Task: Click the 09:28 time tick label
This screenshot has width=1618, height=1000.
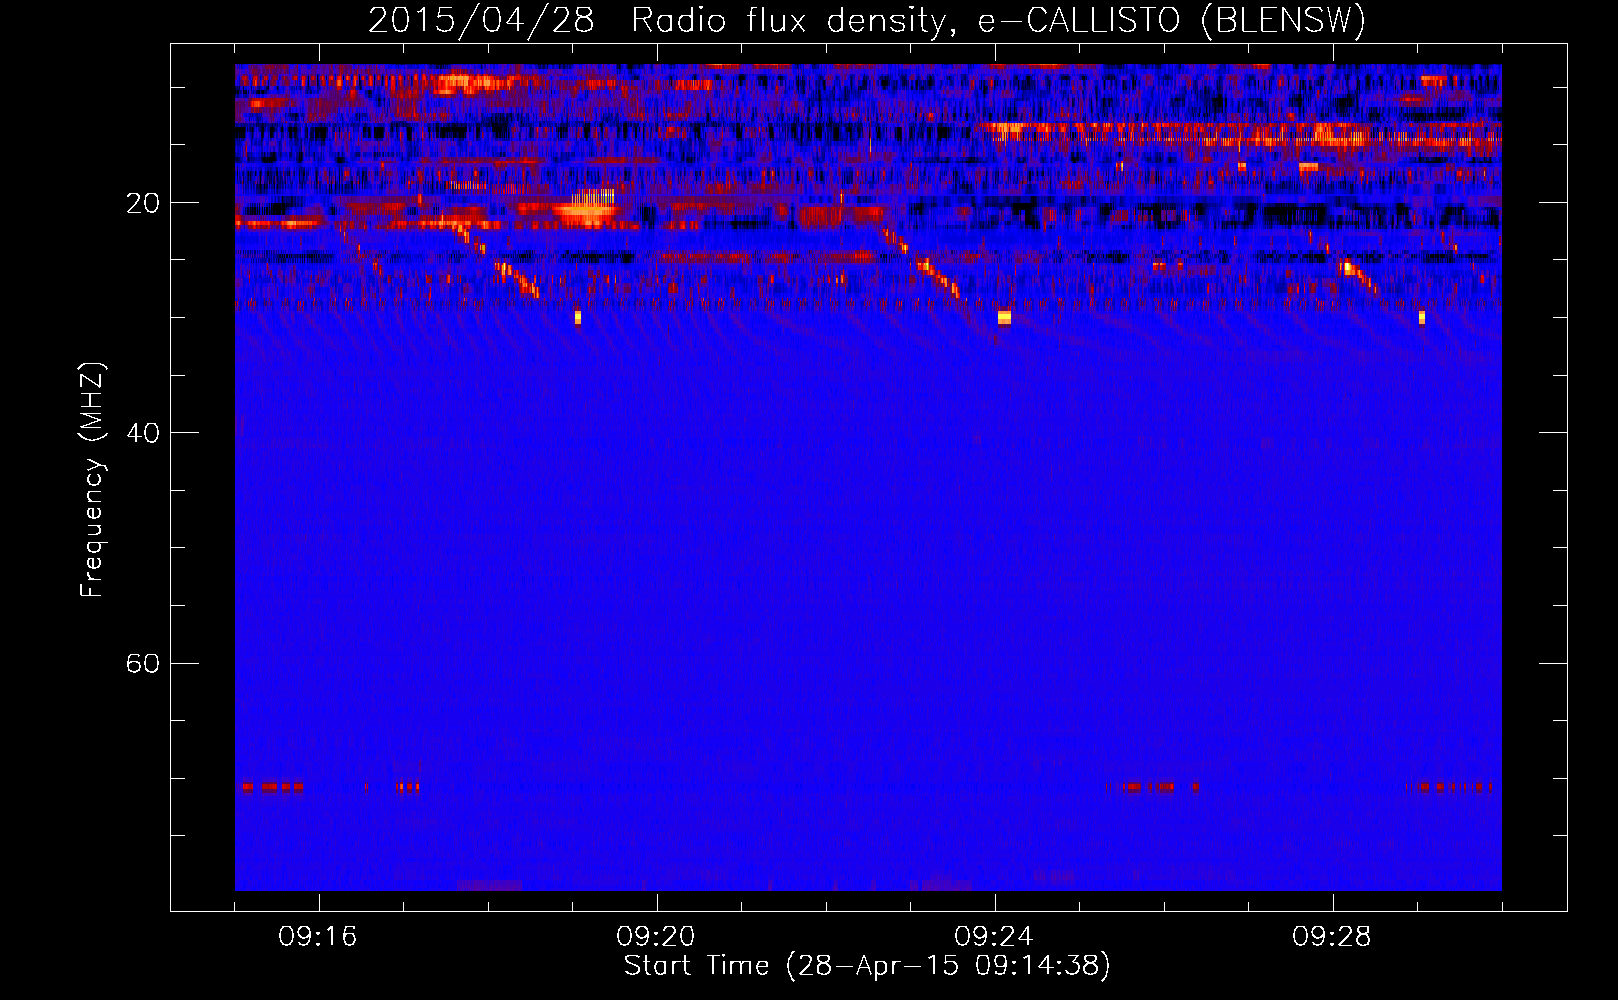Action: pyautogui.click(x=1332, y=936)
